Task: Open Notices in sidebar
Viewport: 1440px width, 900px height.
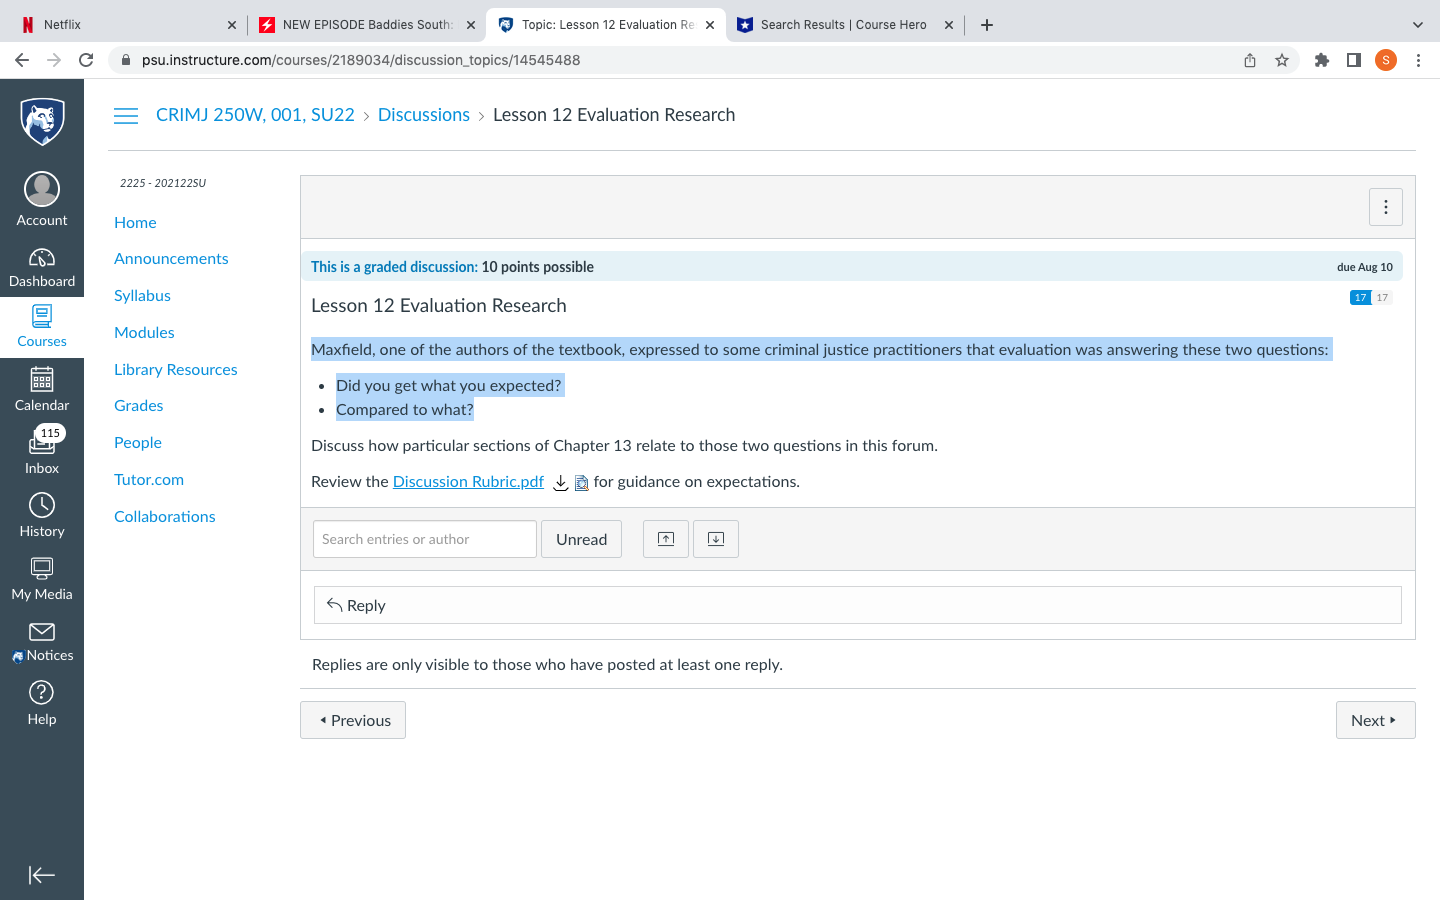Action: coord(42,641)
